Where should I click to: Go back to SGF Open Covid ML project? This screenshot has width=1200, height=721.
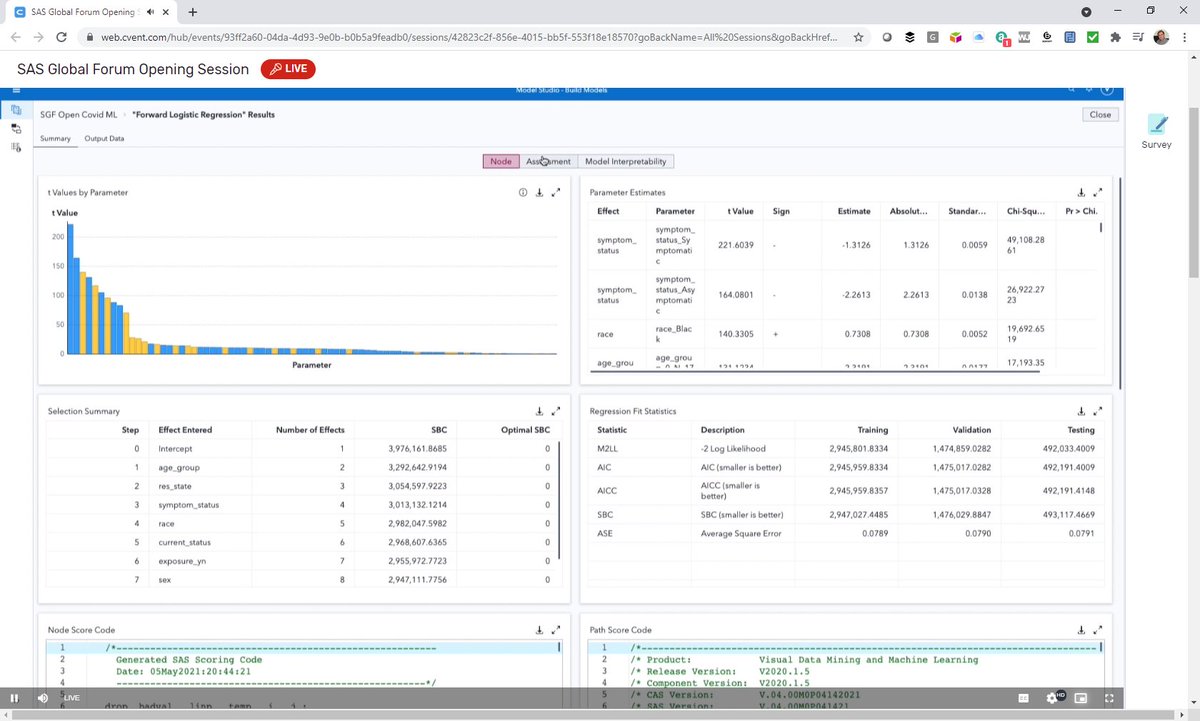click(x=78, y=114)
